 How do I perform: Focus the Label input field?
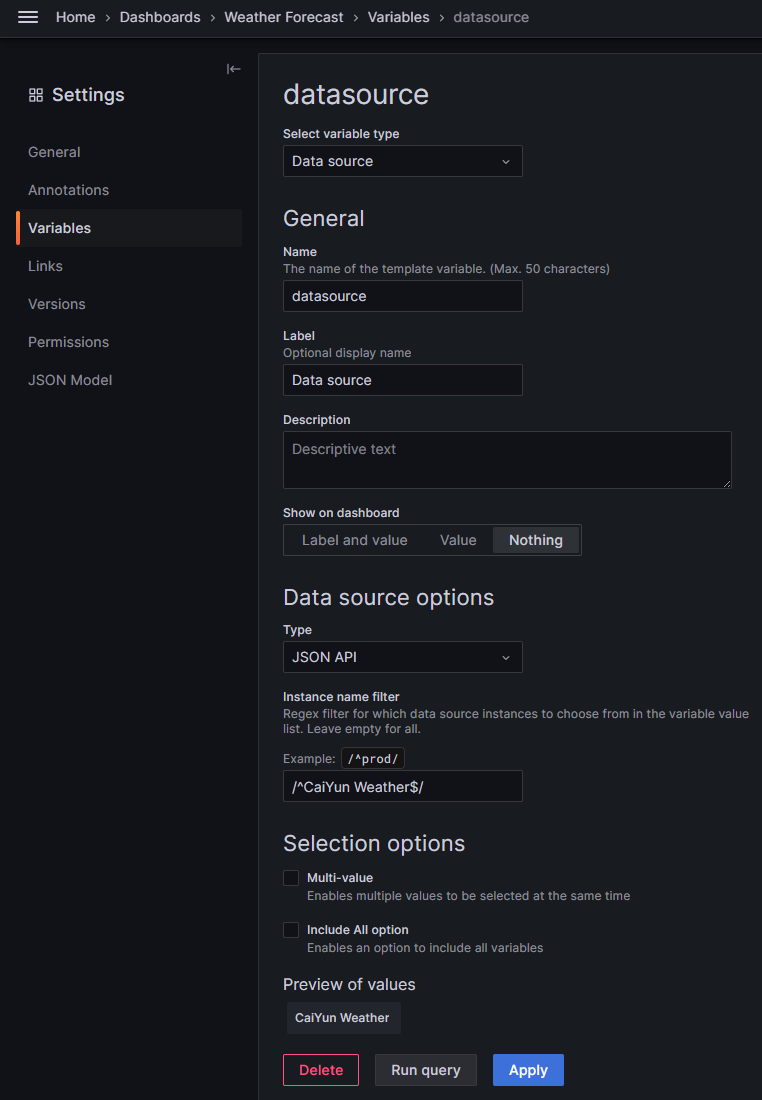[402, 380]
